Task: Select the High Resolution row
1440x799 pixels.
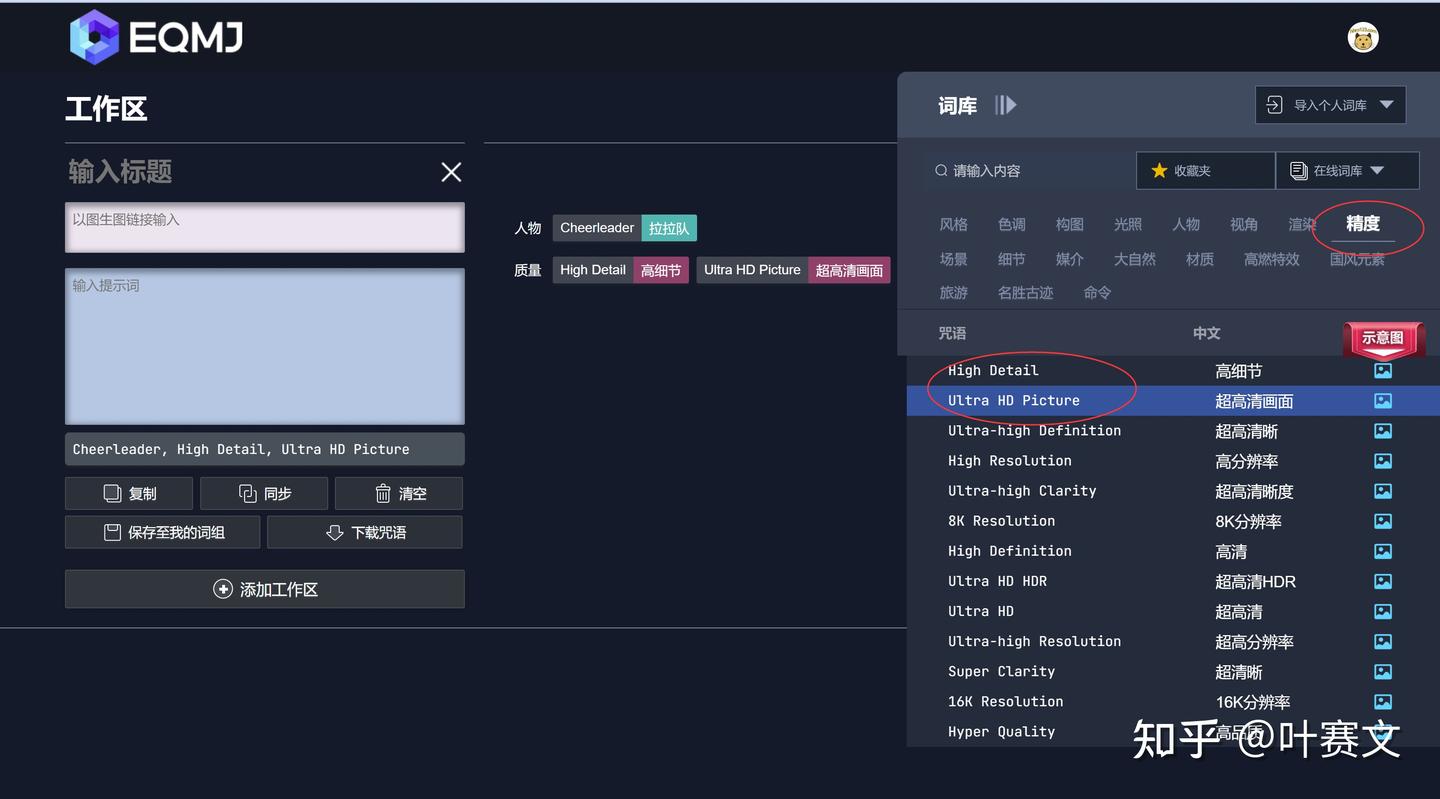Action: coord(1173,461)
